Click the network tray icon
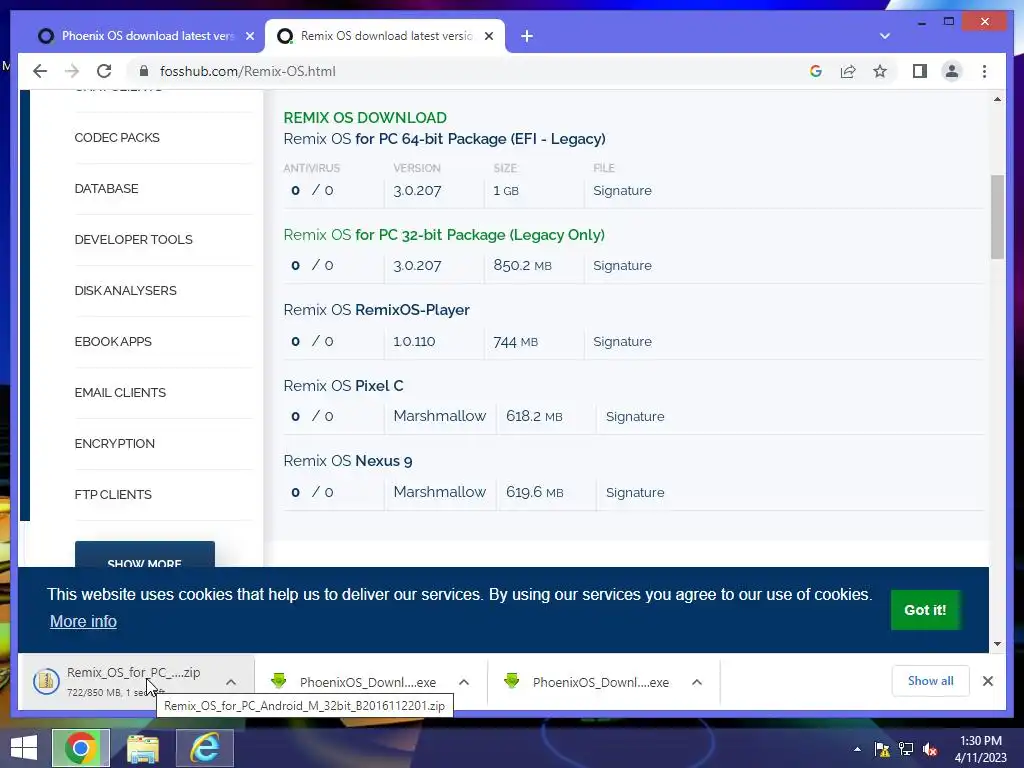 [x=906, y=749]
